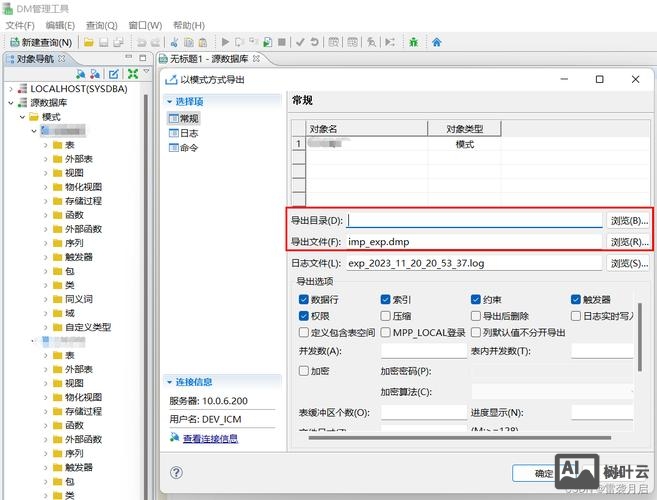This screenshot has width=657, height=500.
Task: Open the 对象导航 view menu triangle
Action: (146, 72)
